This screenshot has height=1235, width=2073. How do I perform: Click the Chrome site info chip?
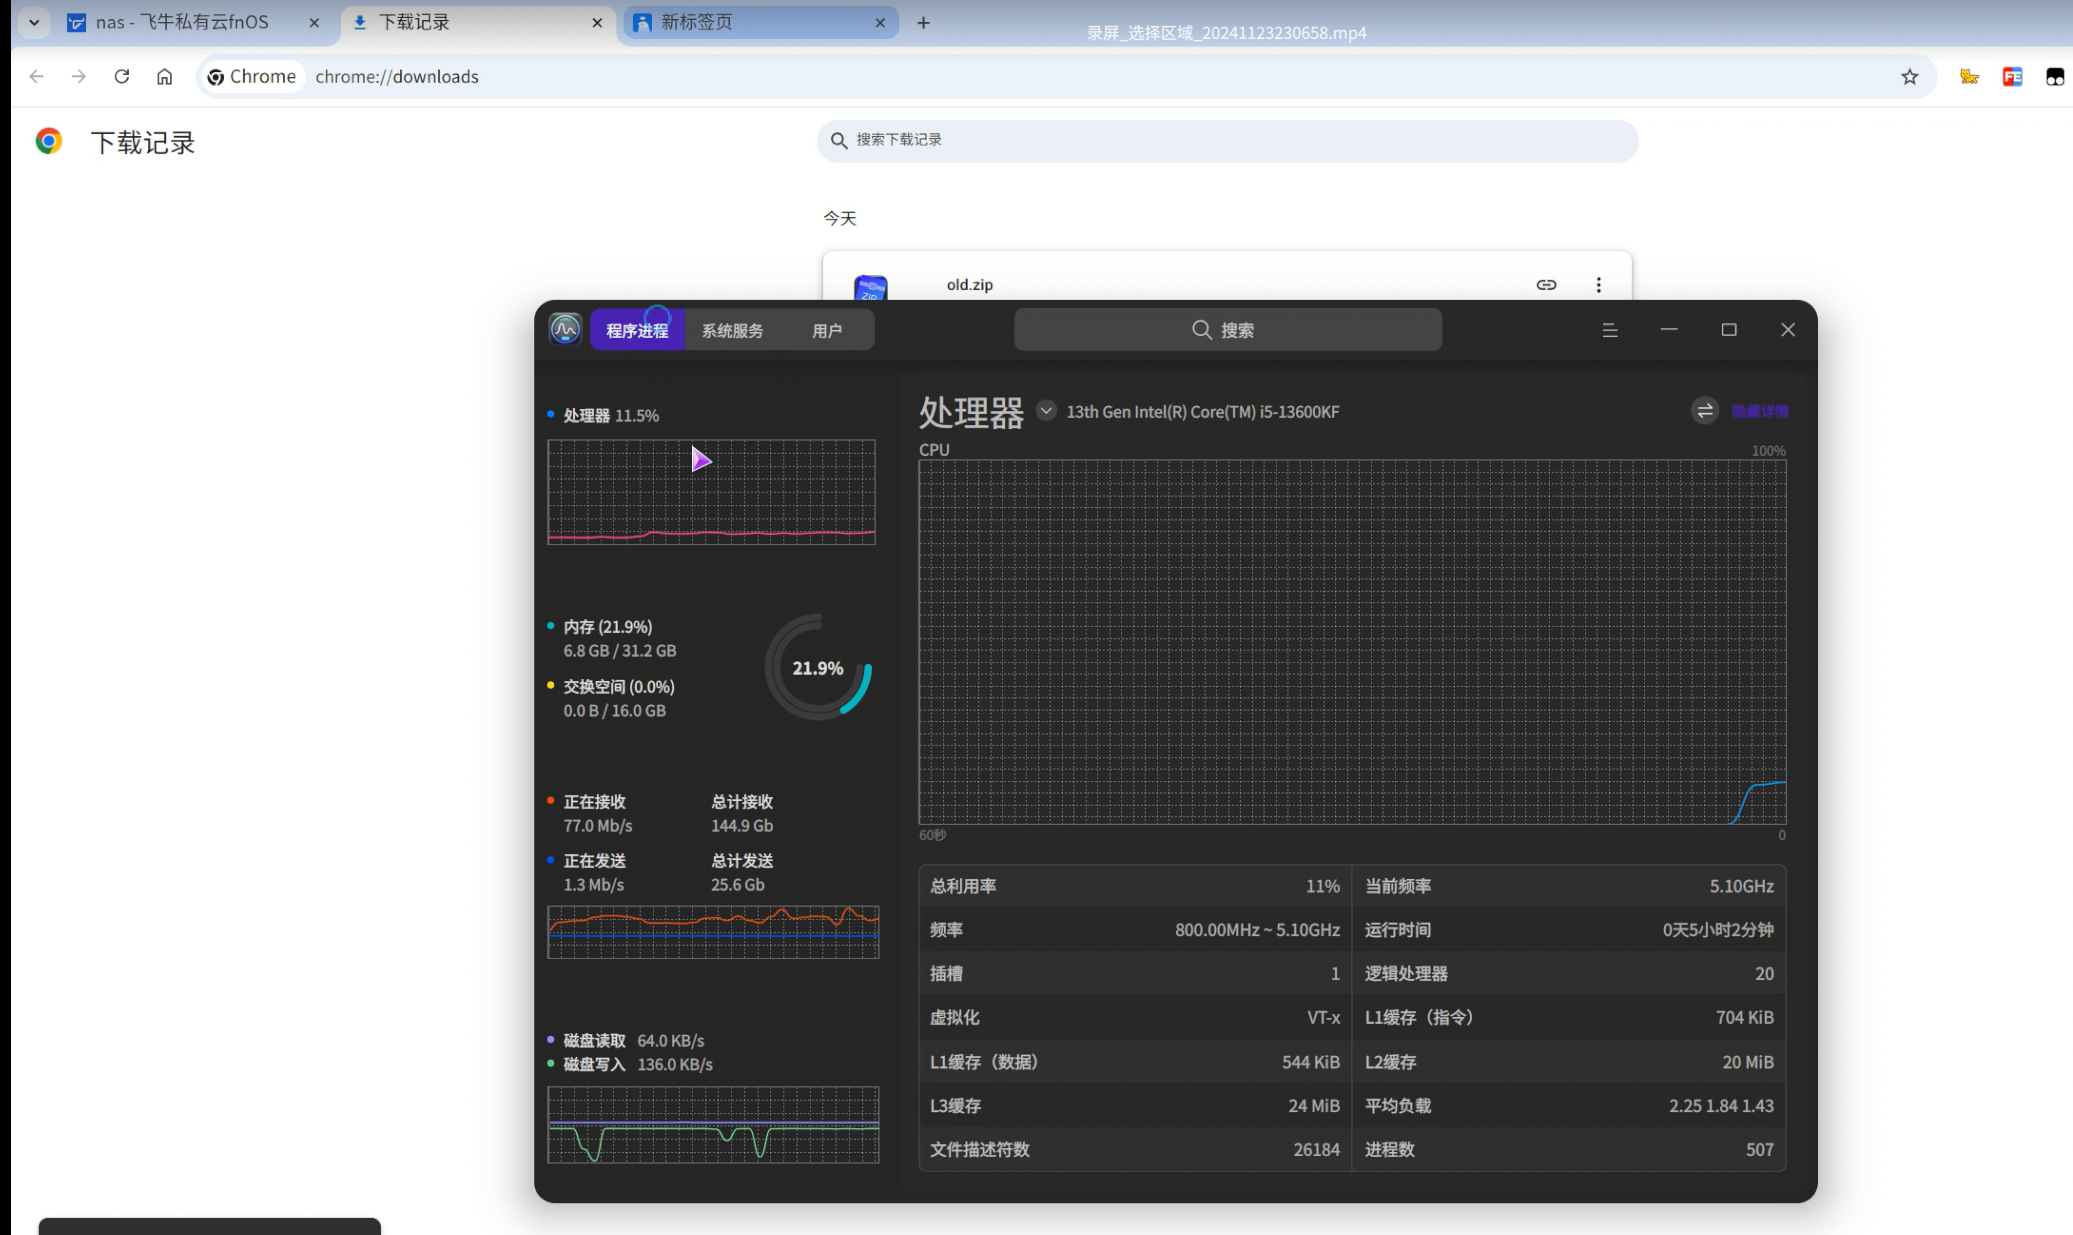[x=252, y=77]
